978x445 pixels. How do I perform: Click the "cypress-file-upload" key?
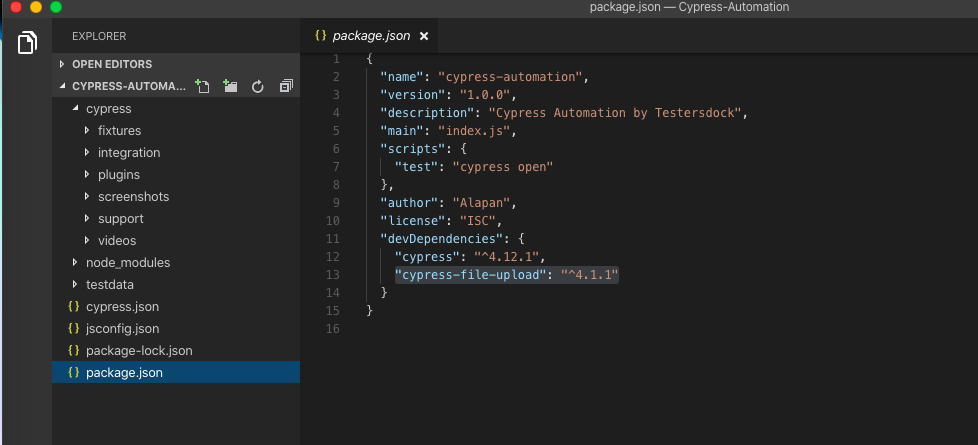pyautogui.click(x=471, y=275)
